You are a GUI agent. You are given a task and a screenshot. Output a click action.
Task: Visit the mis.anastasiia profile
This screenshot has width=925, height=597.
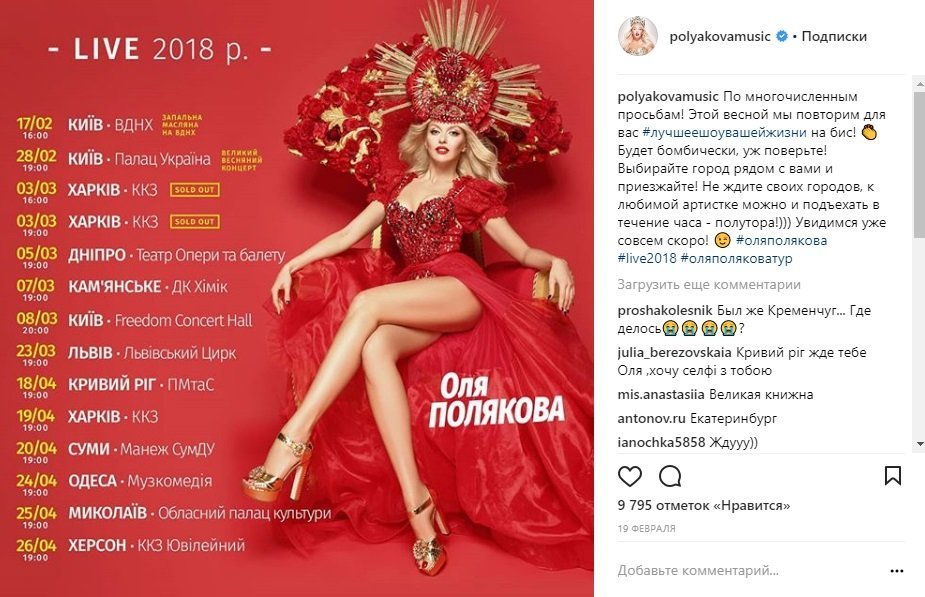(661, 394)
